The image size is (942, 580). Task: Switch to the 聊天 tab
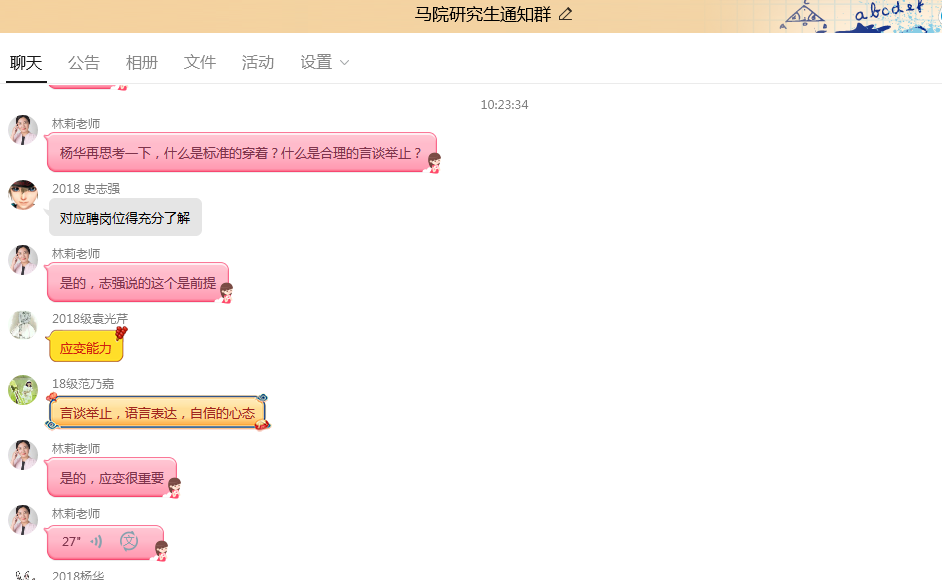(x=26, y=62)
